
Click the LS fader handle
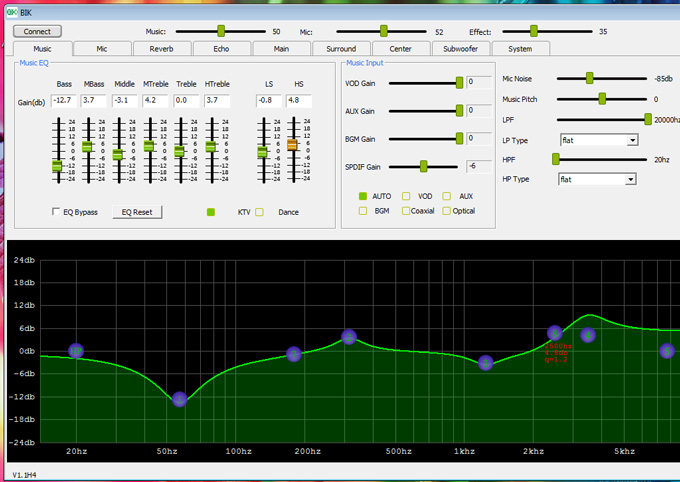click(x=262, y=152)
